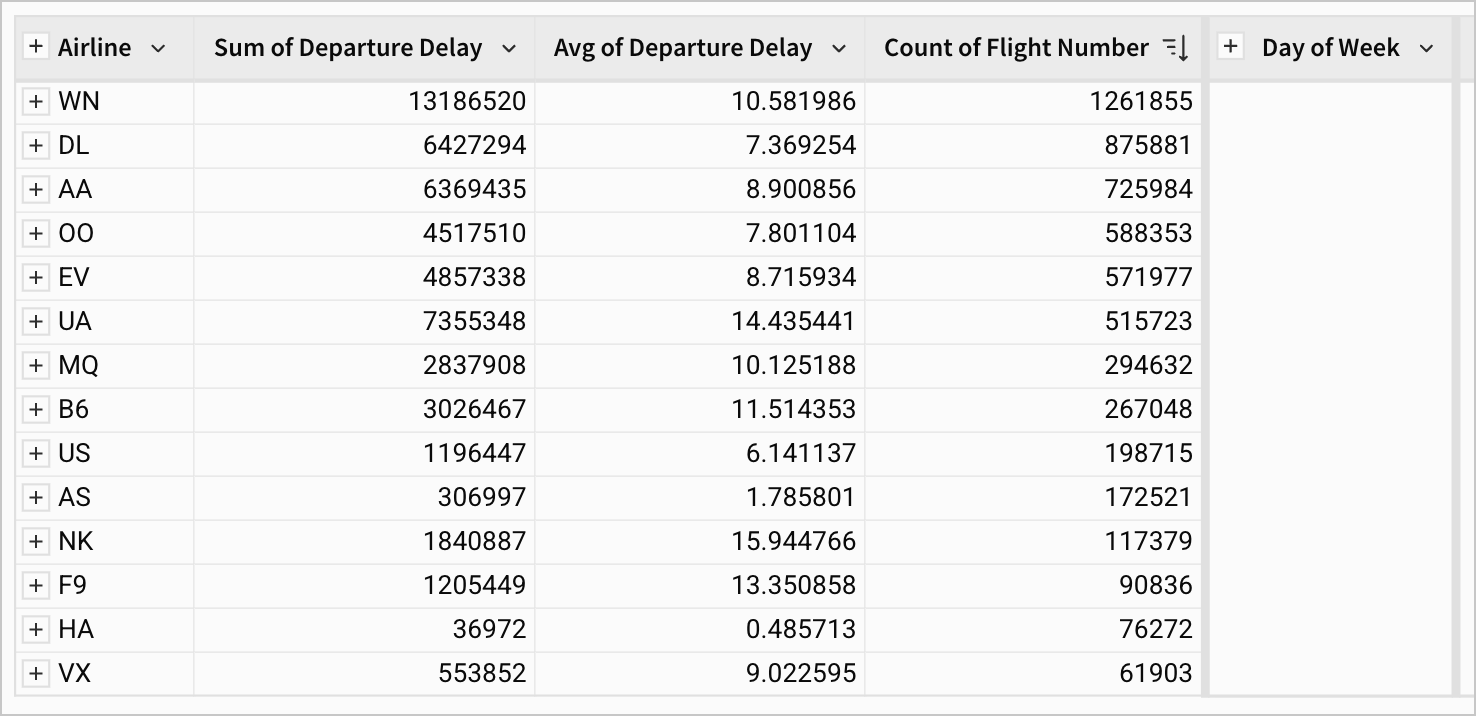The image size is (1476, 716).
Task: Select the Sum of Departure Delay header
Action: [348, 48]
